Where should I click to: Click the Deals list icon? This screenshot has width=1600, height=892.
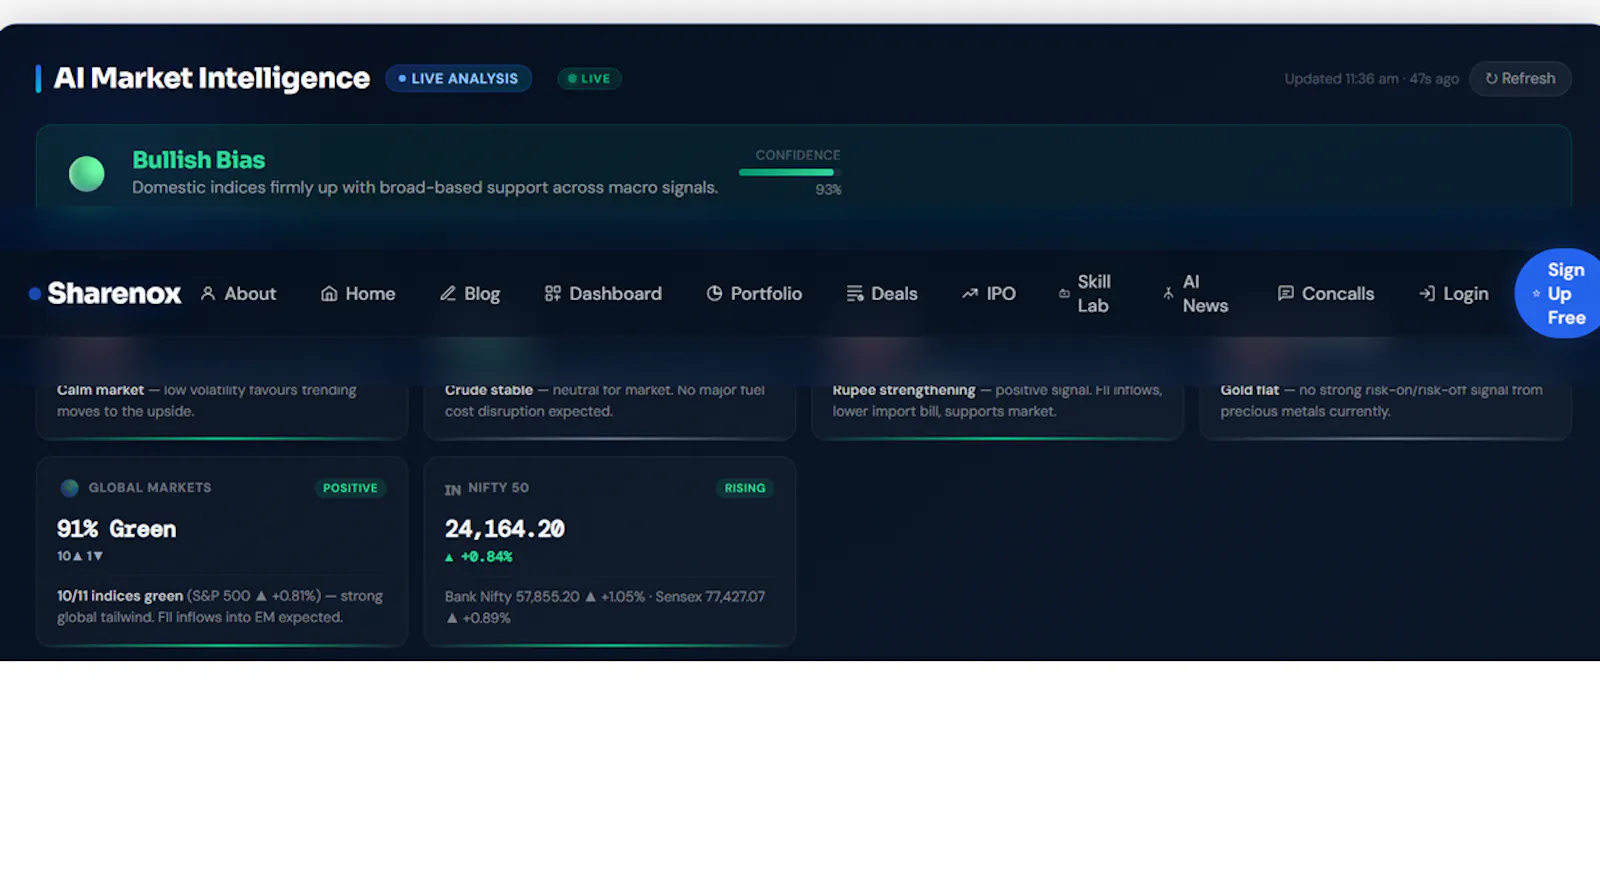tap(854, 293)
